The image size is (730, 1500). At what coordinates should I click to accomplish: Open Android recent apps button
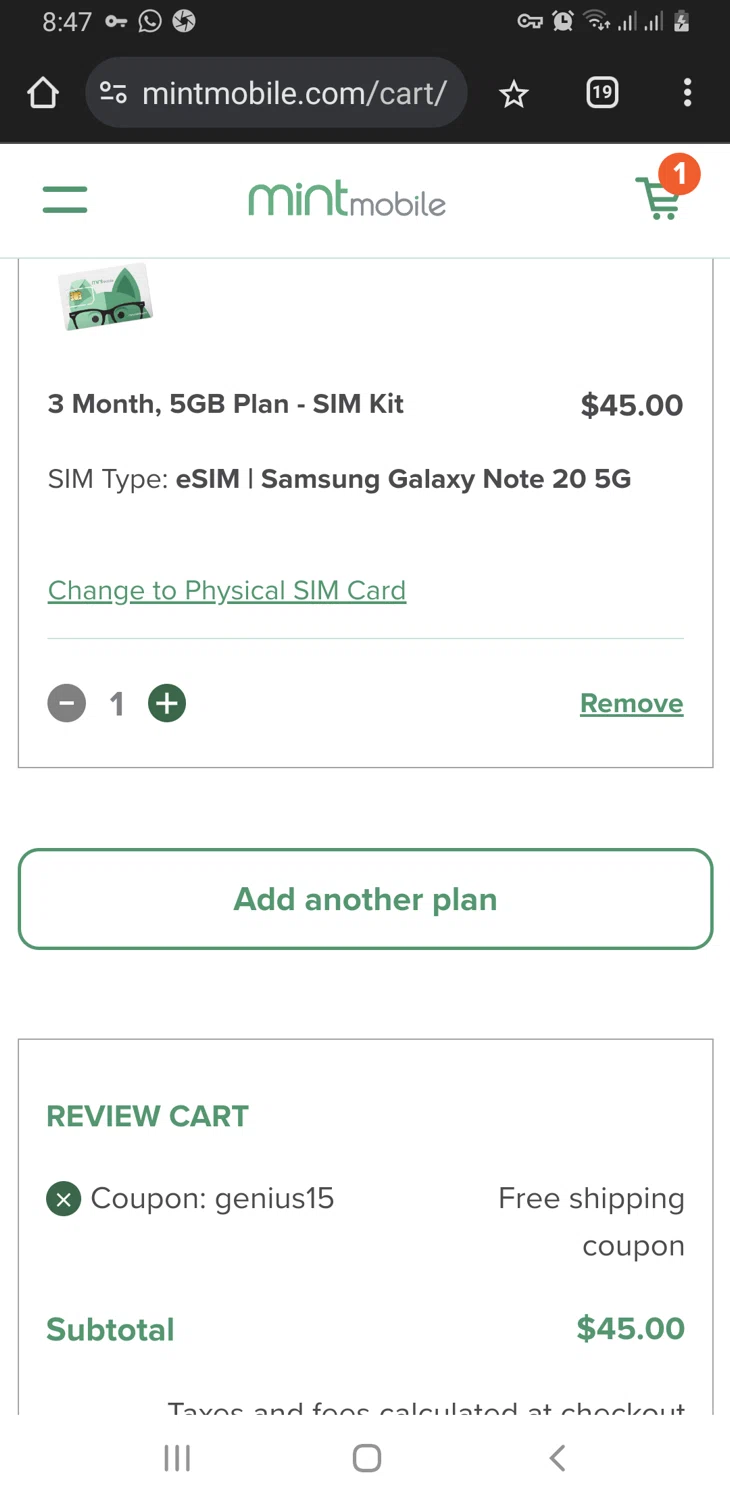point(177,1458)
